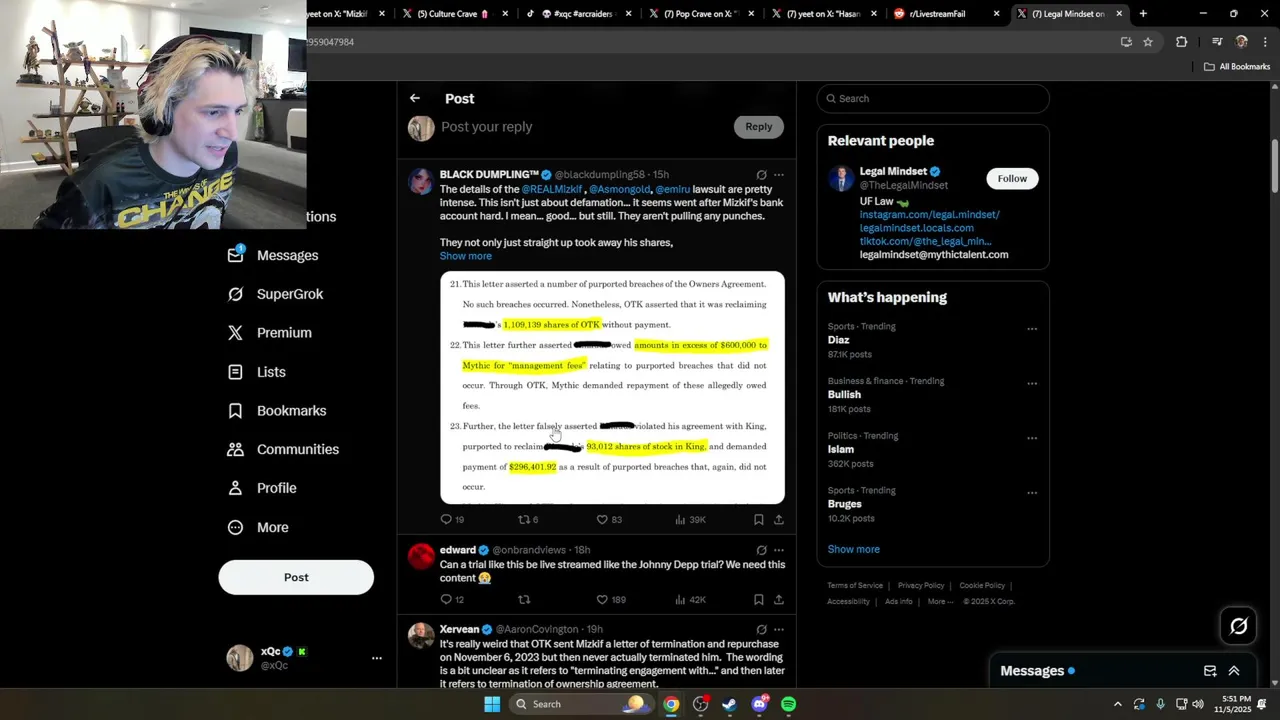The image size is (1280, 720).
Task: Switch to Pop Crave on X tab
Action: 700,14
